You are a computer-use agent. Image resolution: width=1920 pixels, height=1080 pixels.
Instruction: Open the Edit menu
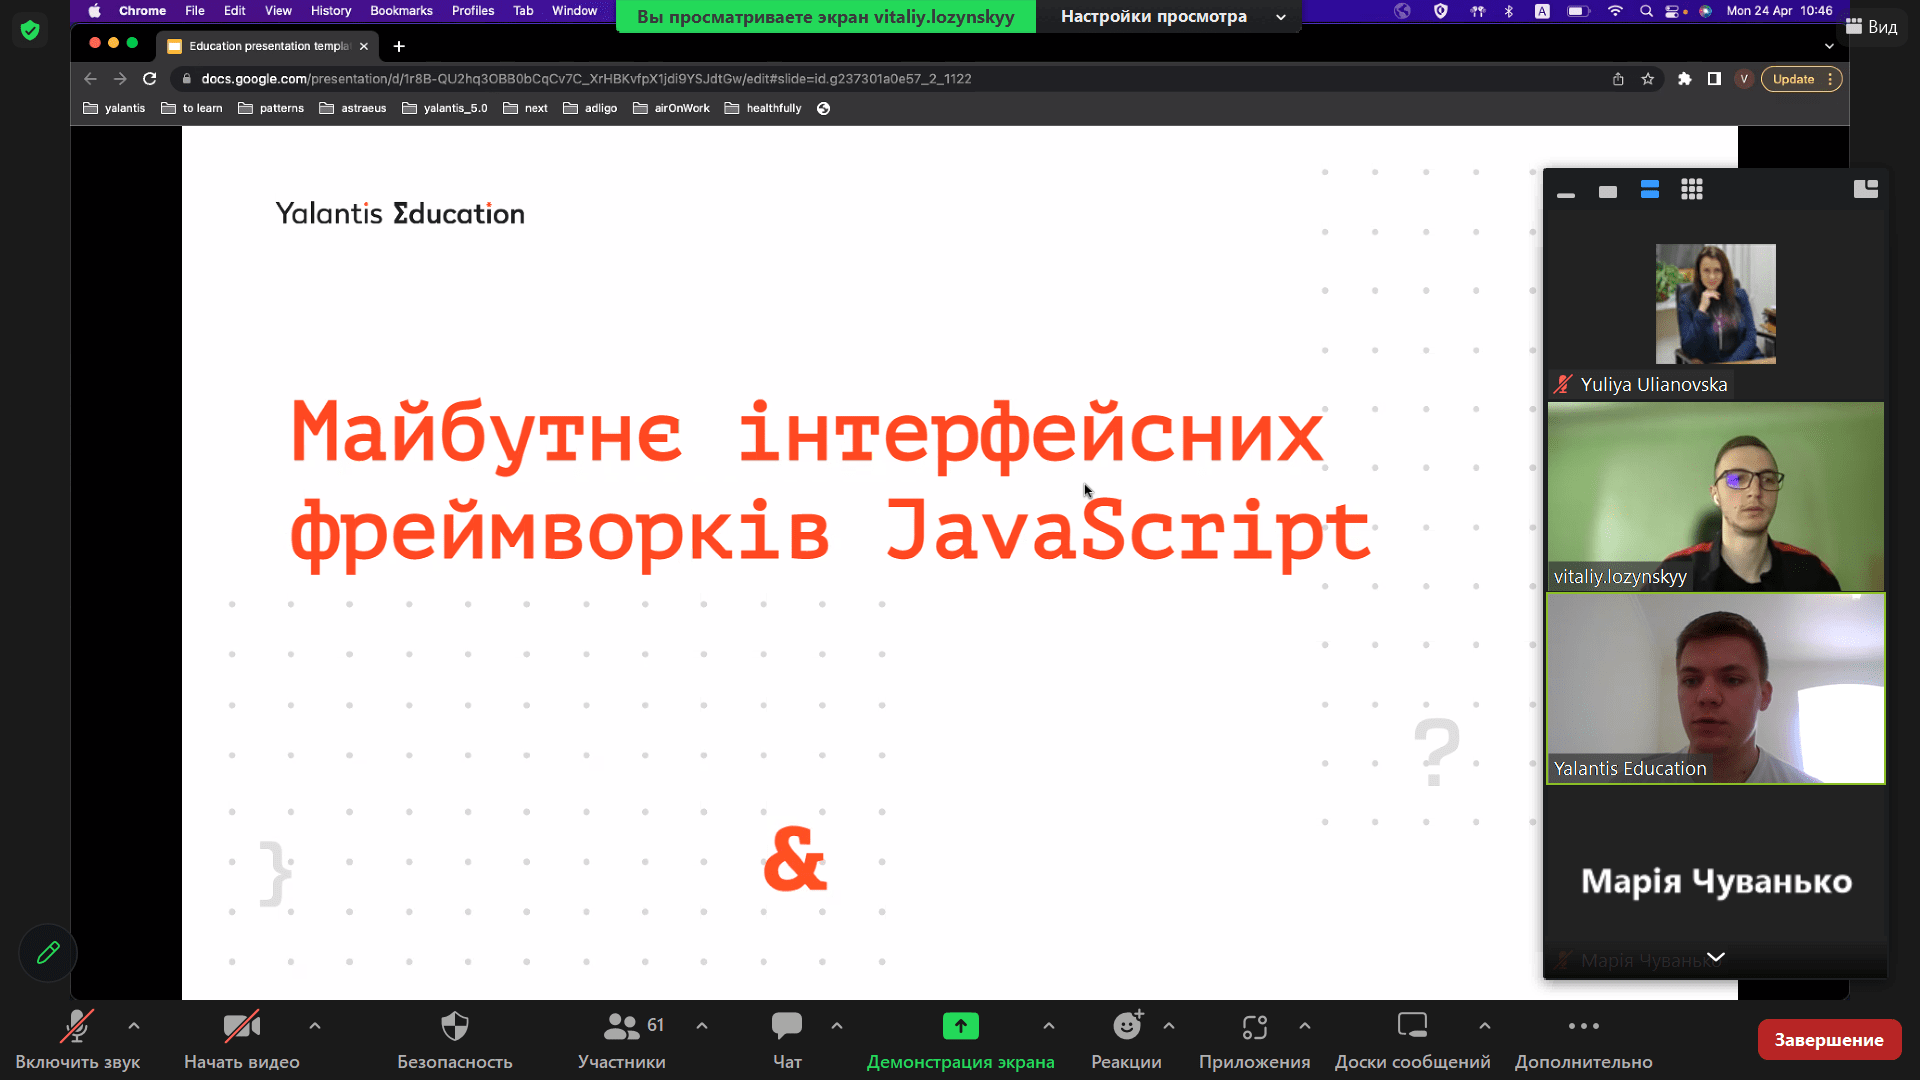coord(235,11)
